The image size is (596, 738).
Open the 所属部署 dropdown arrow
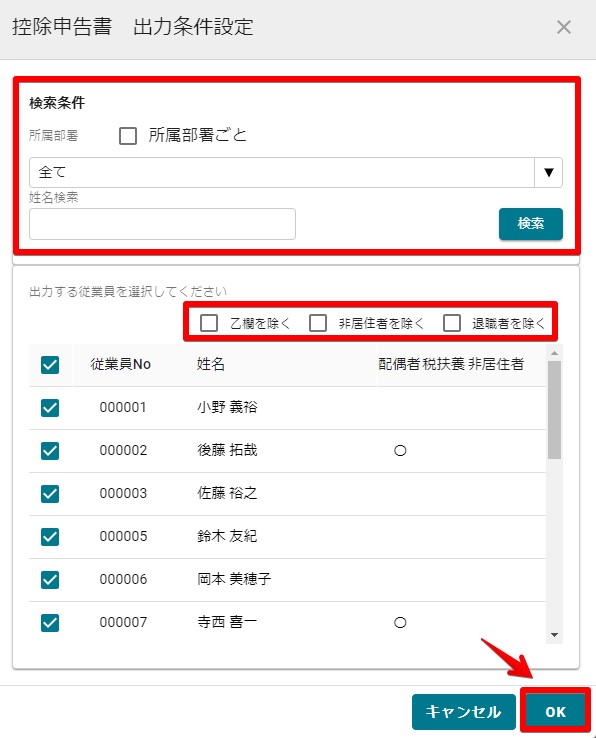[548, 172]
